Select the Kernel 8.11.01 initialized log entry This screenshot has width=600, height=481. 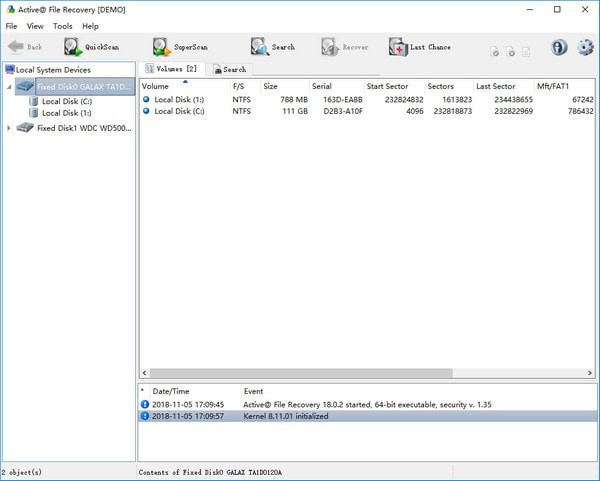click(285, 416)
